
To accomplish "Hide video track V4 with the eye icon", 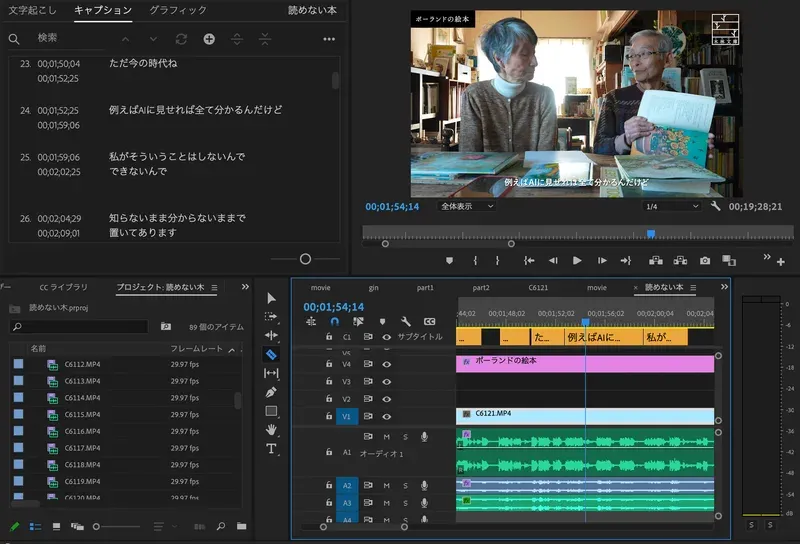I will [387, 364].
